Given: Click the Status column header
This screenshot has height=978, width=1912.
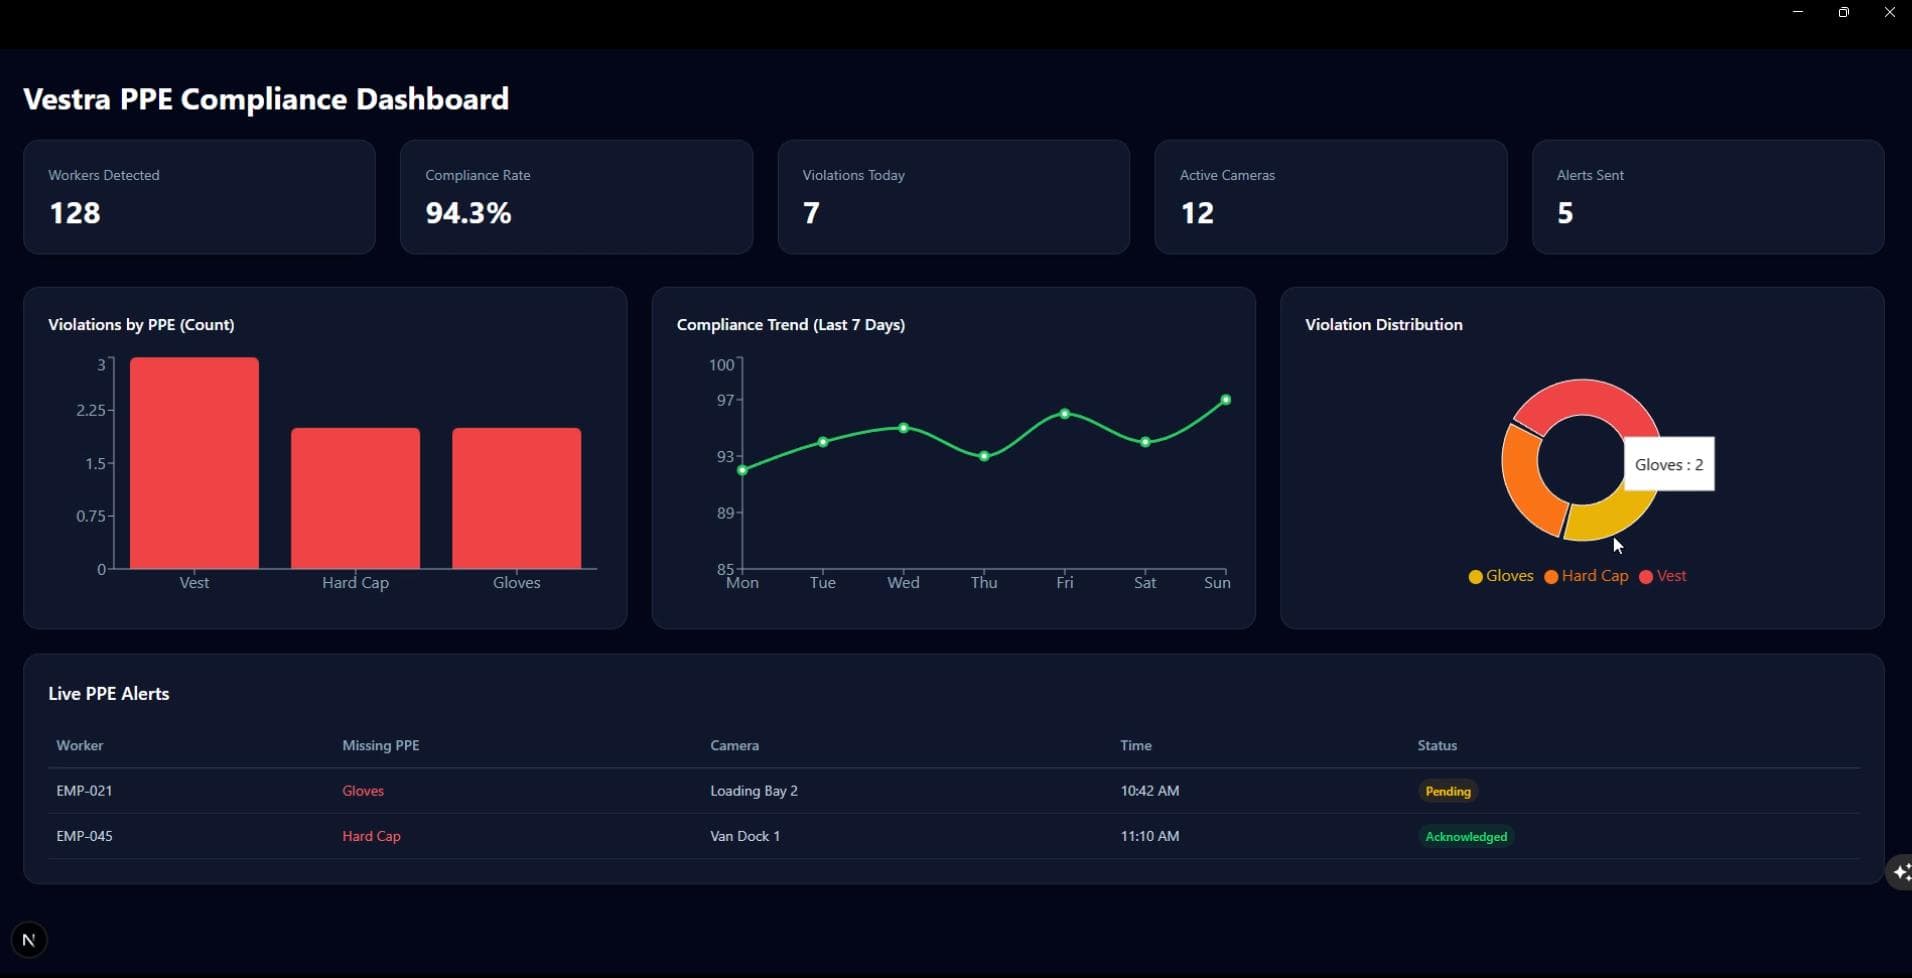Looking at the screenshot, I should (1437, 746).
